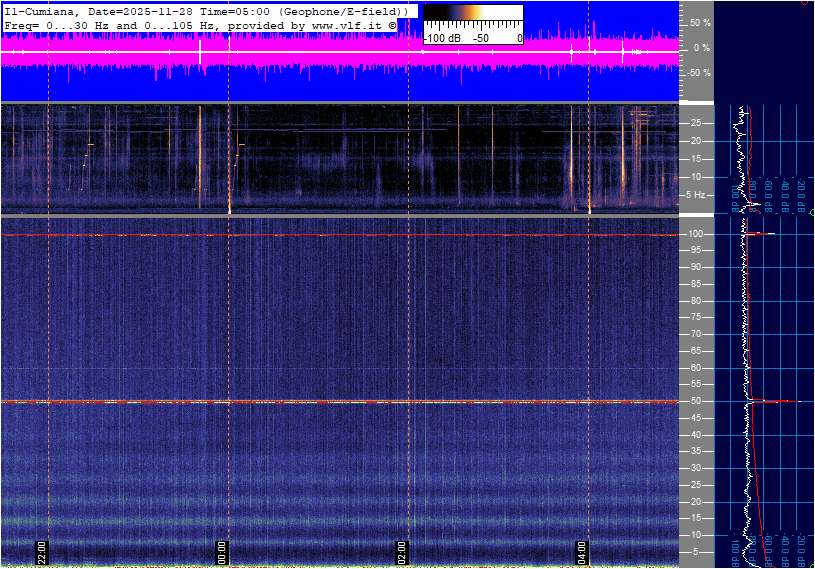Click the 75 Hz tick on the lower axis
The height and width of the screenshot is (569, 815).
coord(696,318)
